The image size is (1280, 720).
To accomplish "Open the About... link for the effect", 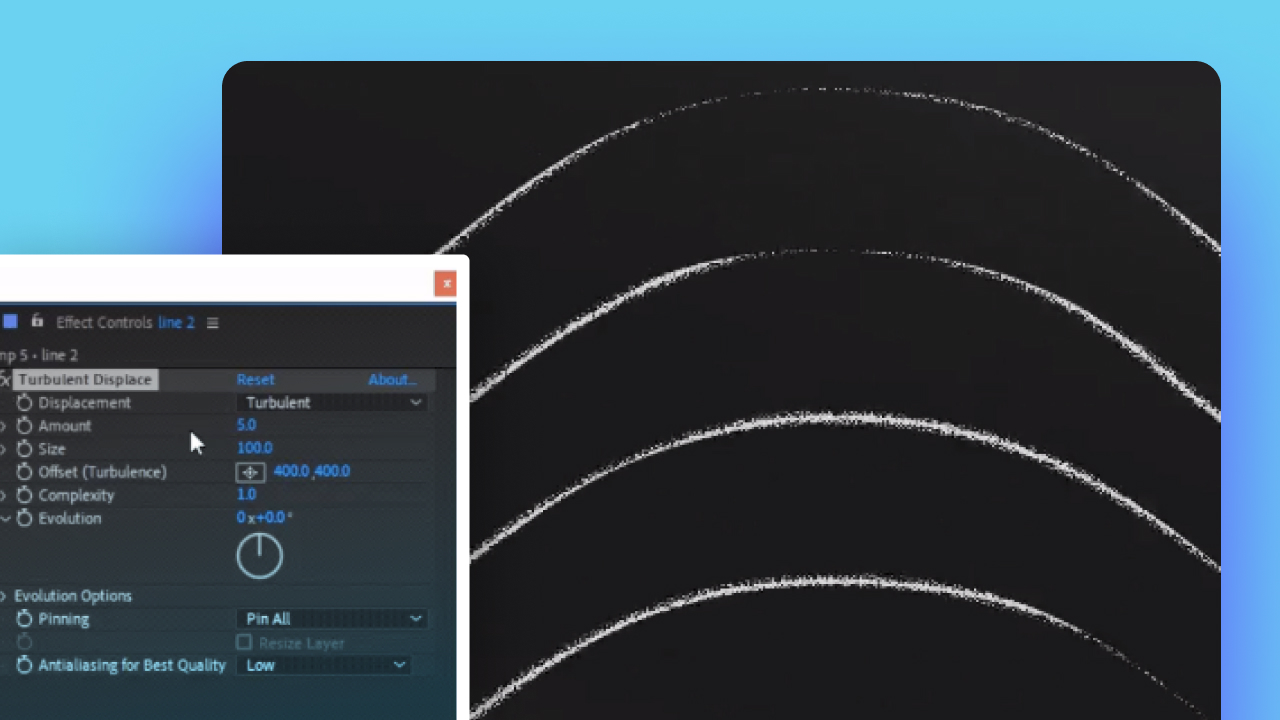I will pos(392,379).
